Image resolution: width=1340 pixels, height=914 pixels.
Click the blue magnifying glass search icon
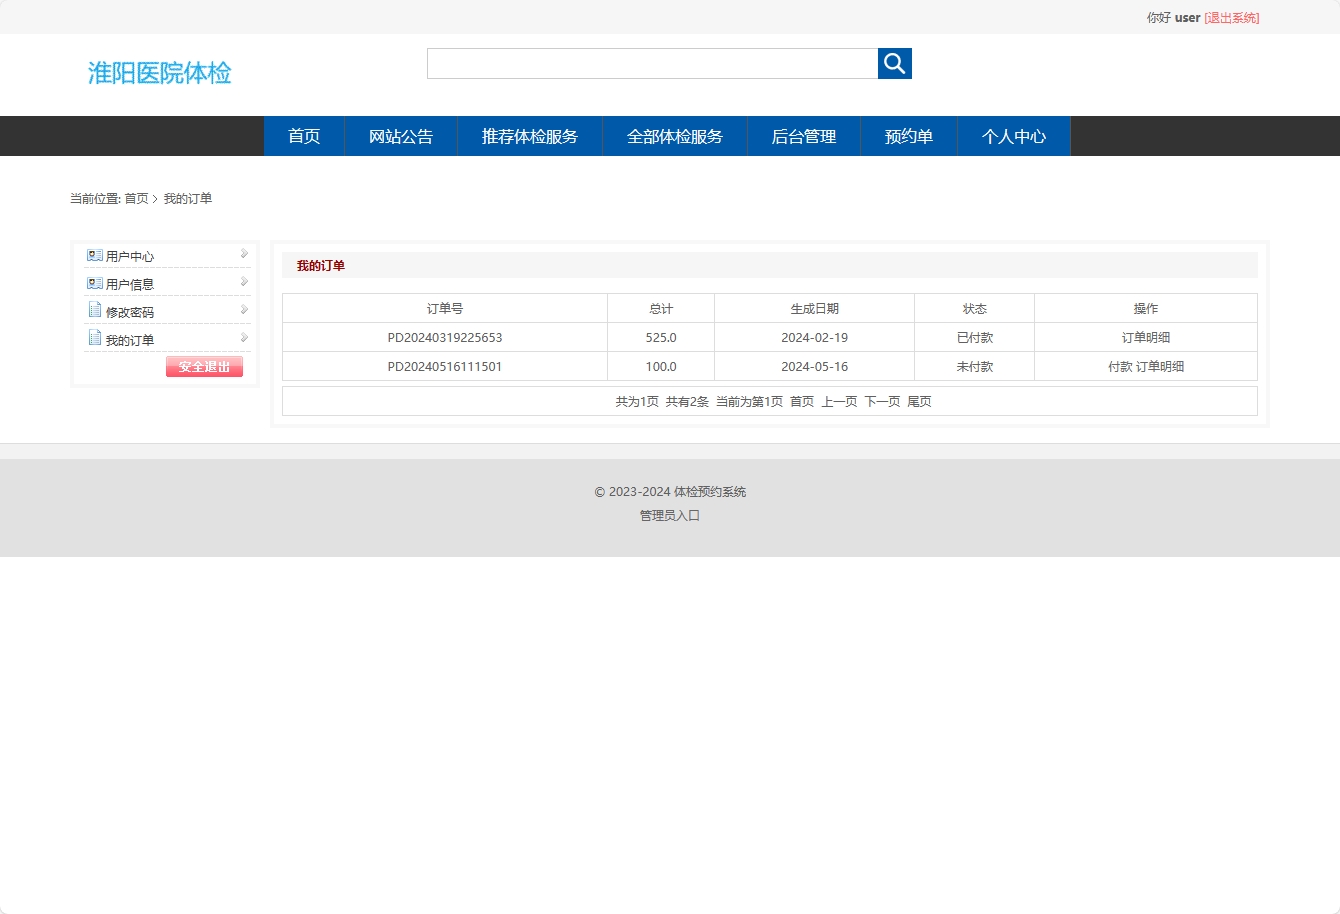click(x=893, y=63)
